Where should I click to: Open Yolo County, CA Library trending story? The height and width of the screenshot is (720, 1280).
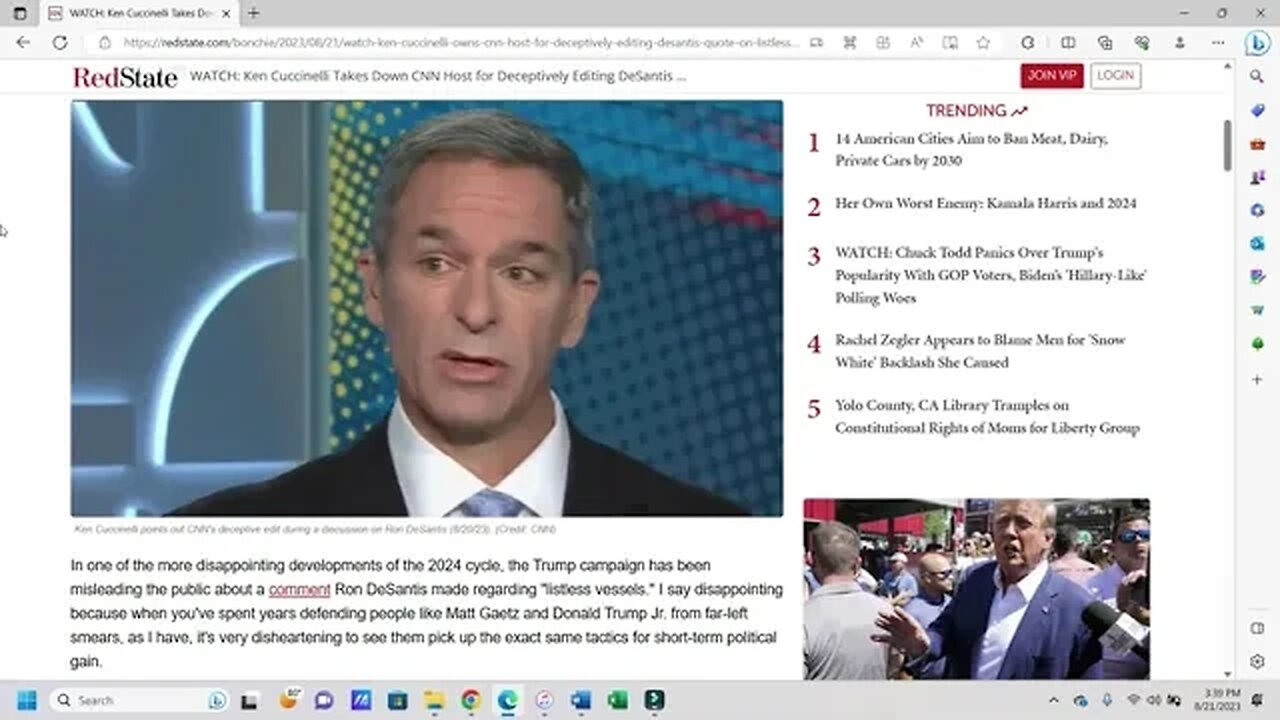point(987,417)
